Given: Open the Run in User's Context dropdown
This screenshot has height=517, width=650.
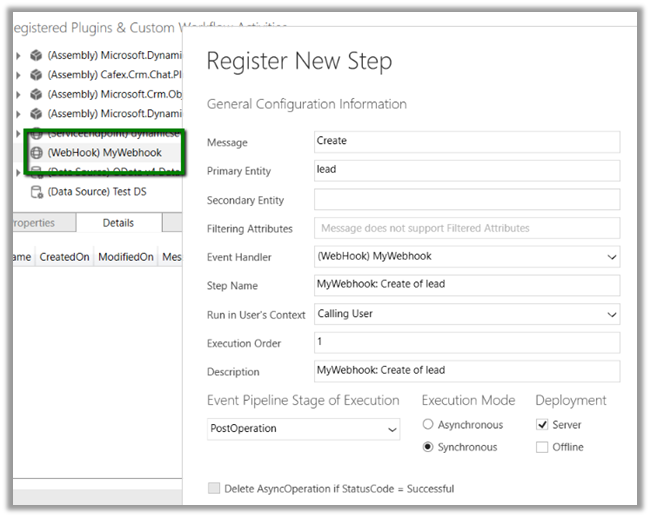Looking at the screenshot, I should point(611,314).
